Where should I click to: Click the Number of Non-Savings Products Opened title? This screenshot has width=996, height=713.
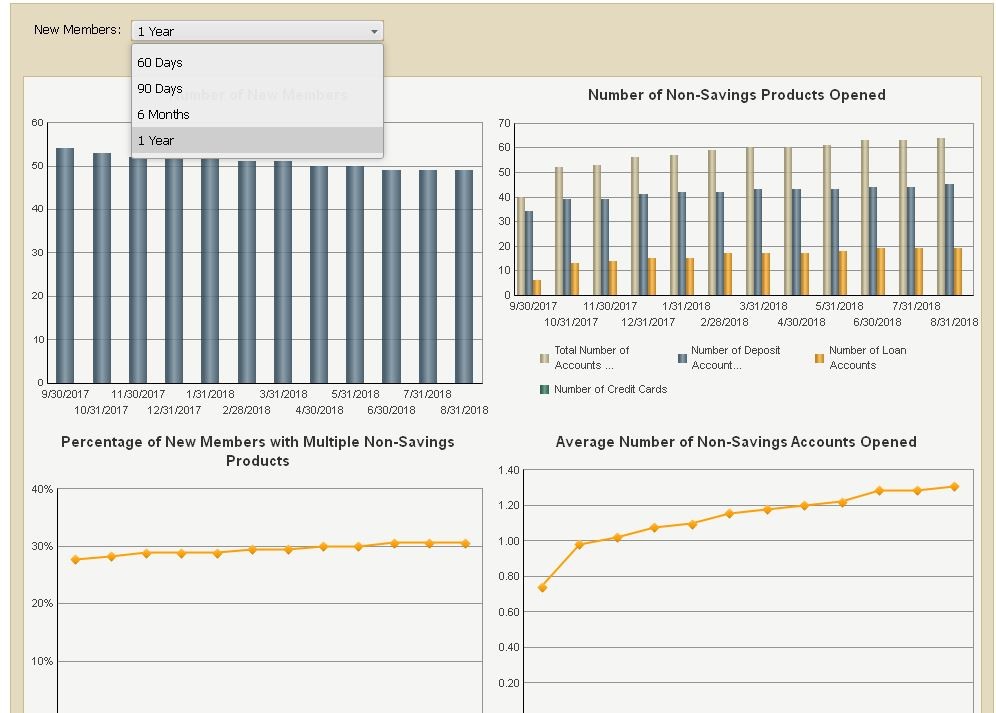click(736, 95)
